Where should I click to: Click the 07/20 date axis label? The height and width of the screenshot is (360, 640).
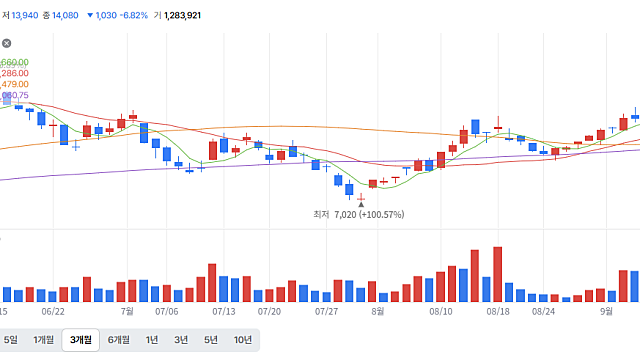coord(269,311)
